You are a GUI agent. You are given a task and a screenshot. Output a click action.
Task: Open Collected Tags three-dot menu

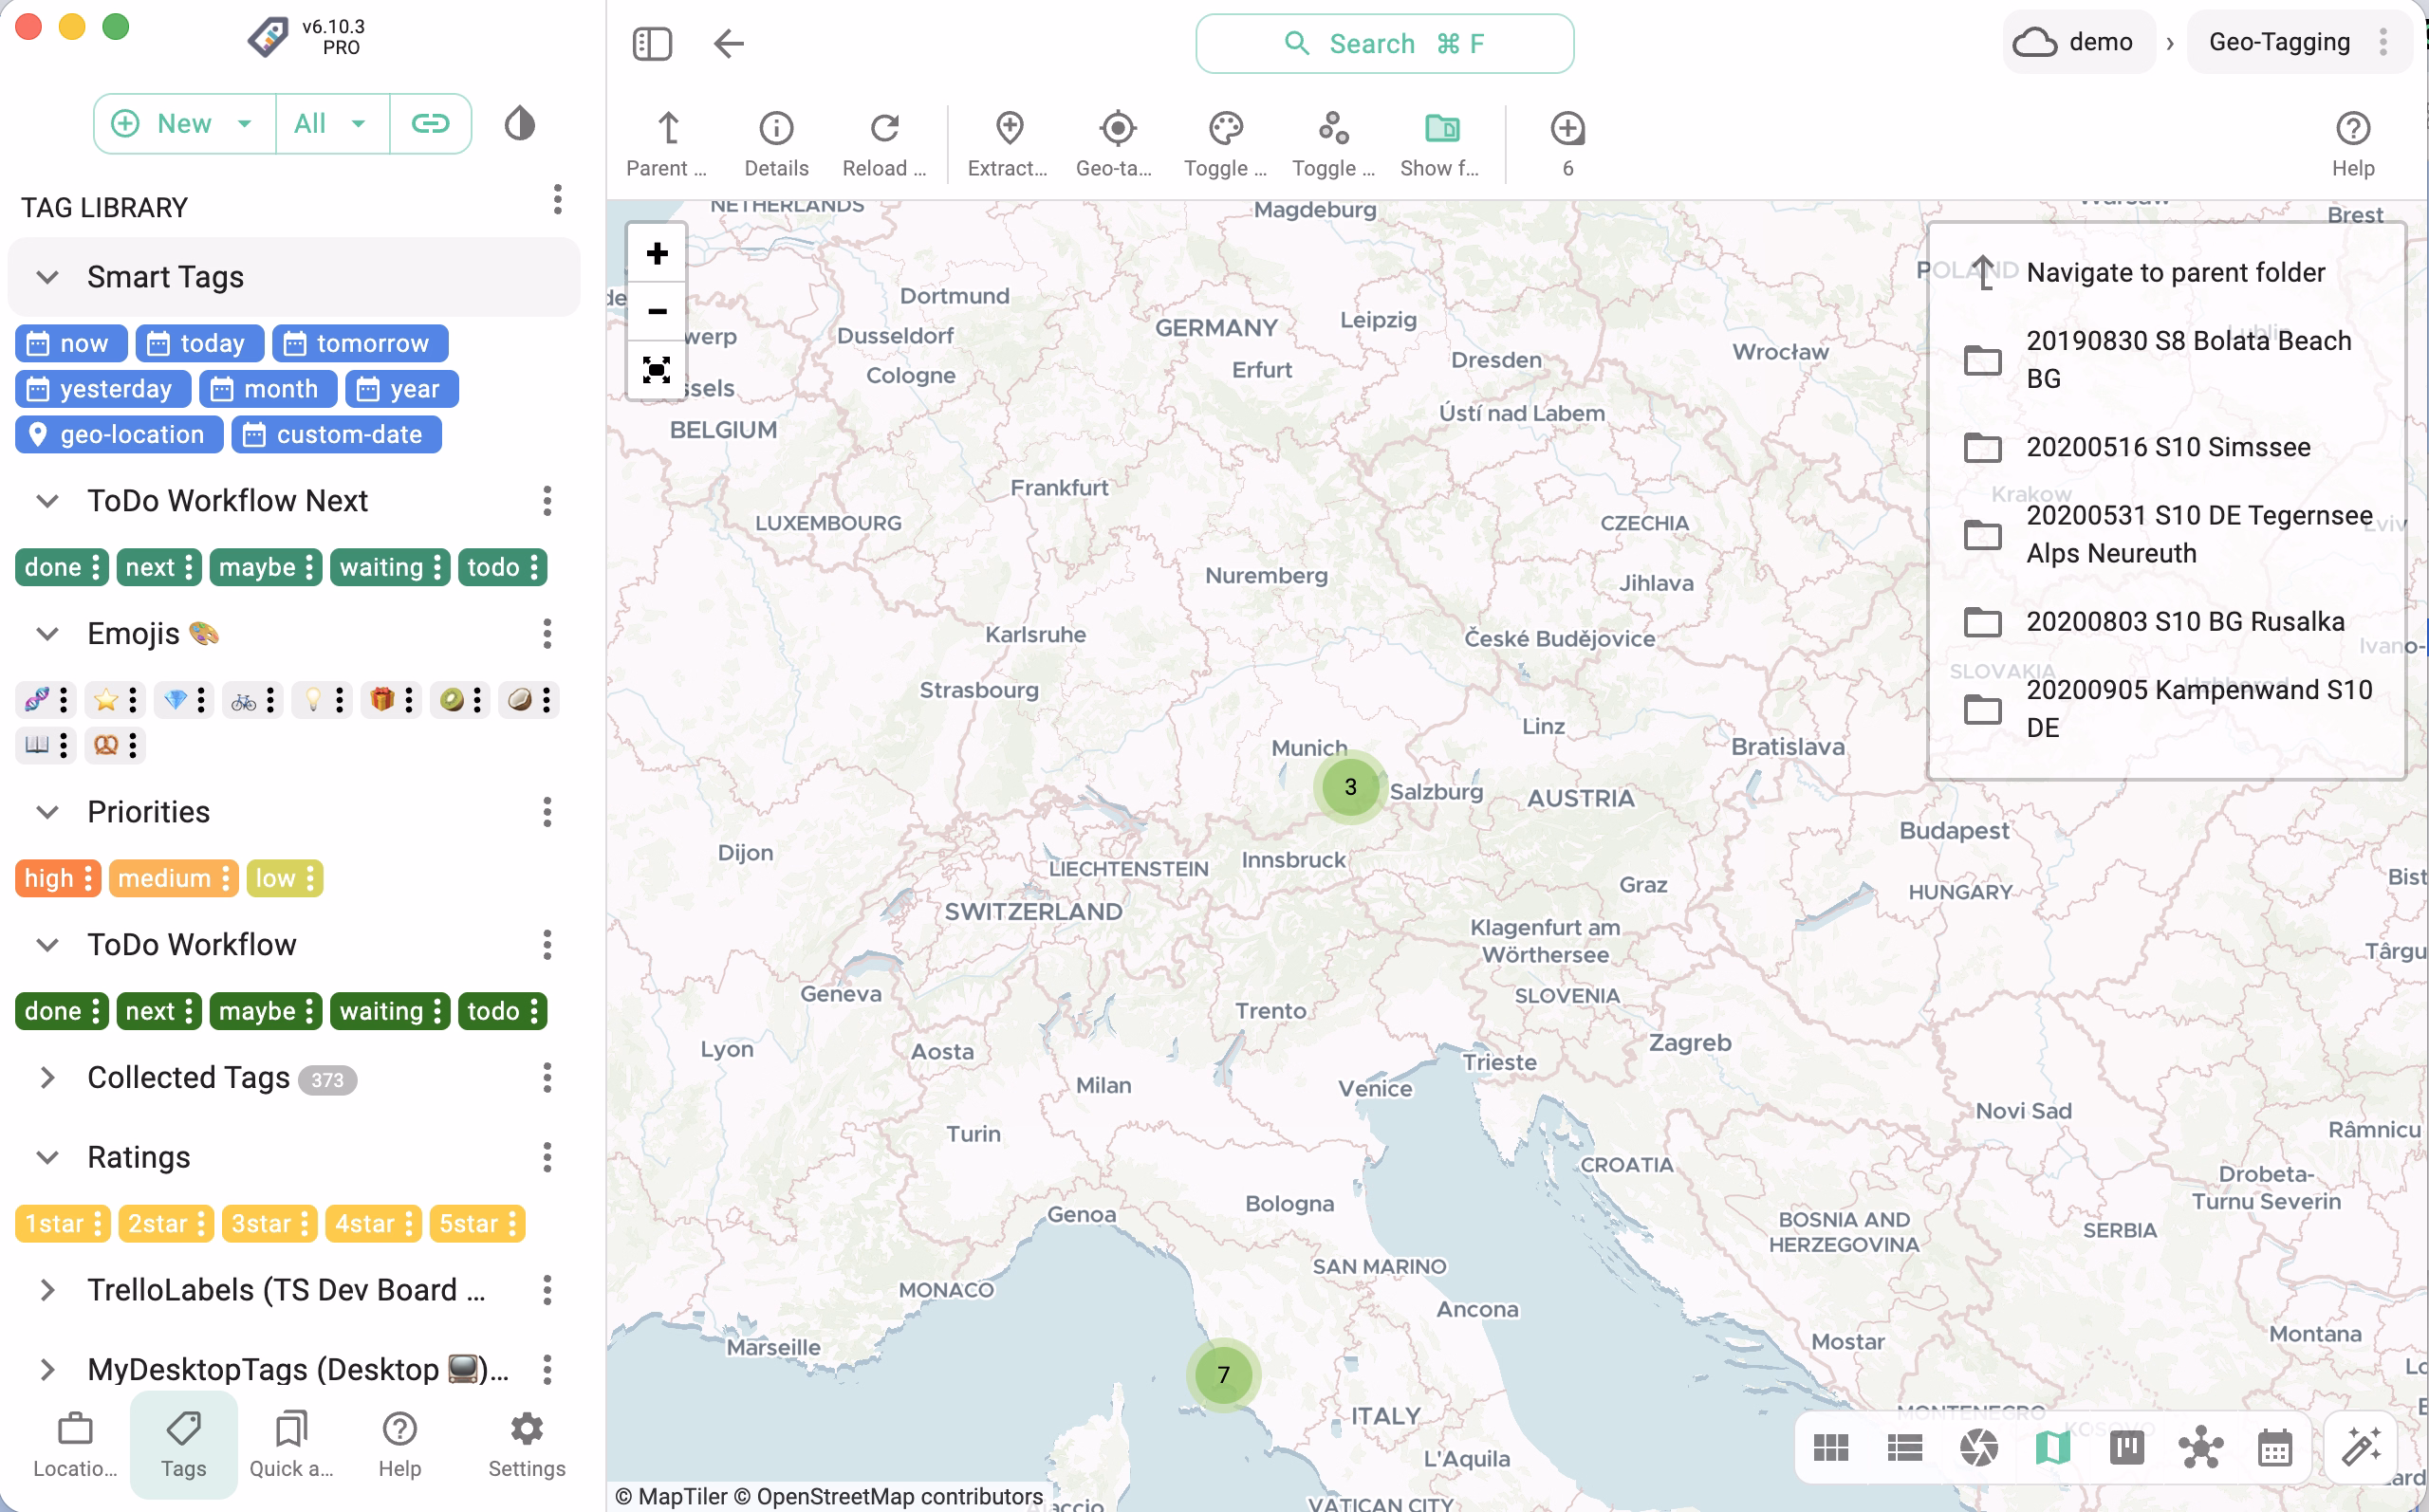(547, 1077)
